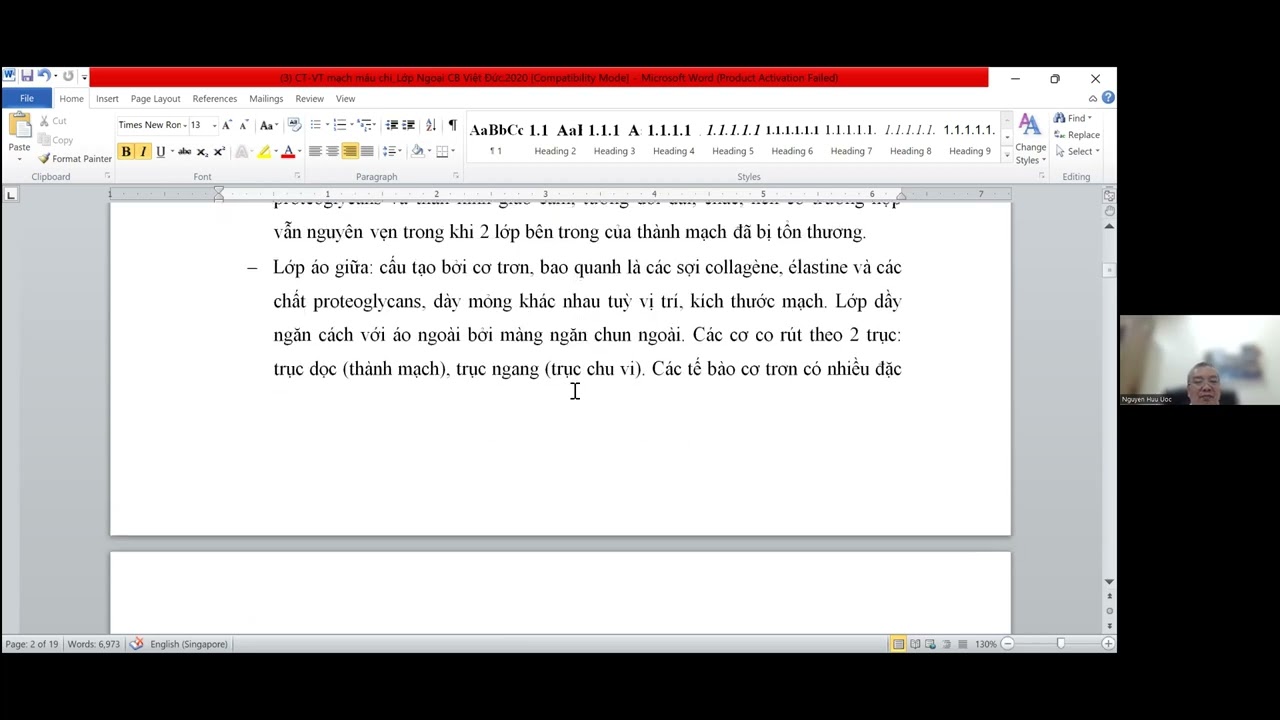Open the References tab

pos(215,99)
